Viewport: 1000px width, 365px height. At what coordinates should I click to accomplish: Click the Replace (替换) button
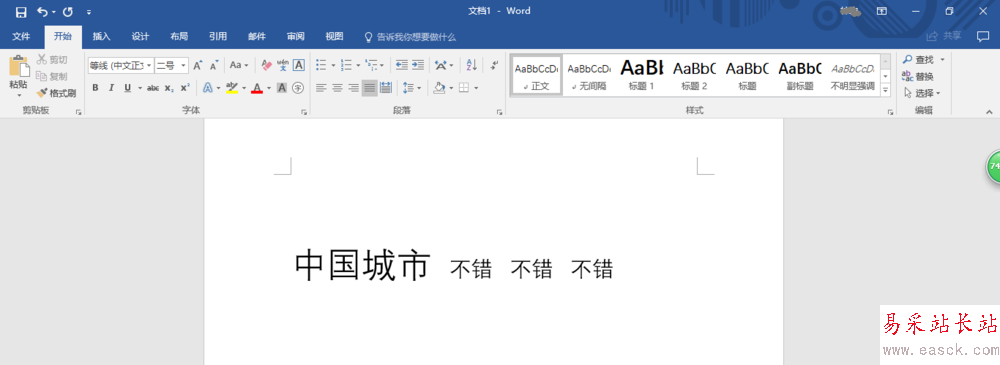[x=918, y=77]
